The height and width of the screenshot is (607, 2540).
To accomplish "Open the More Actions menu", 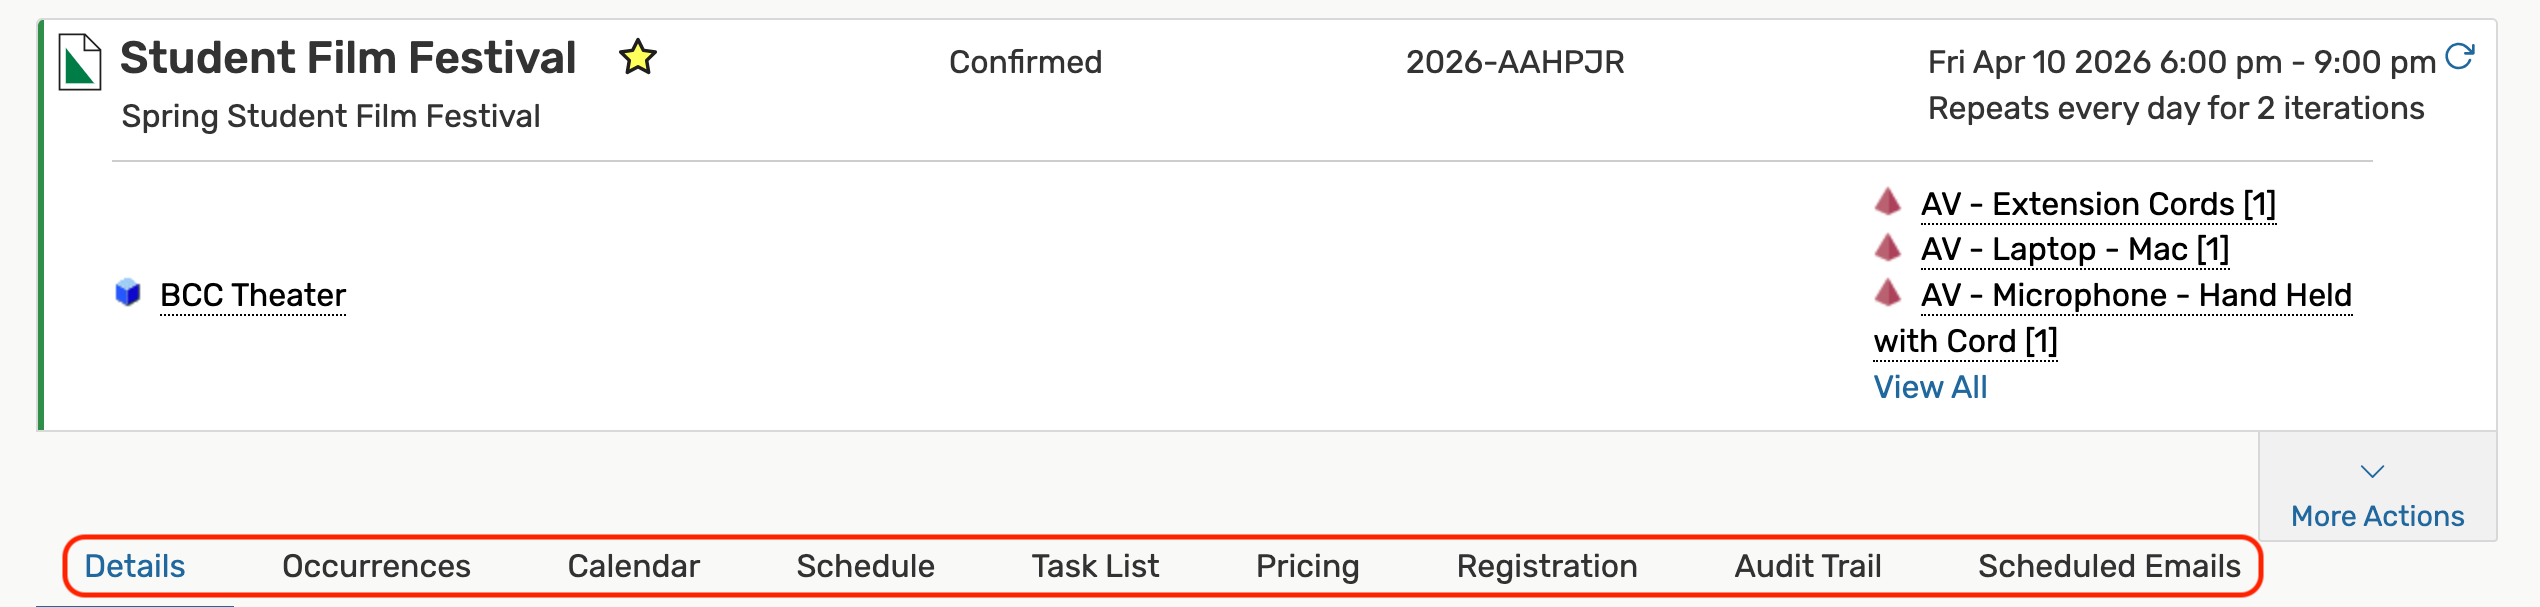I will click(x=2377, y=515).
